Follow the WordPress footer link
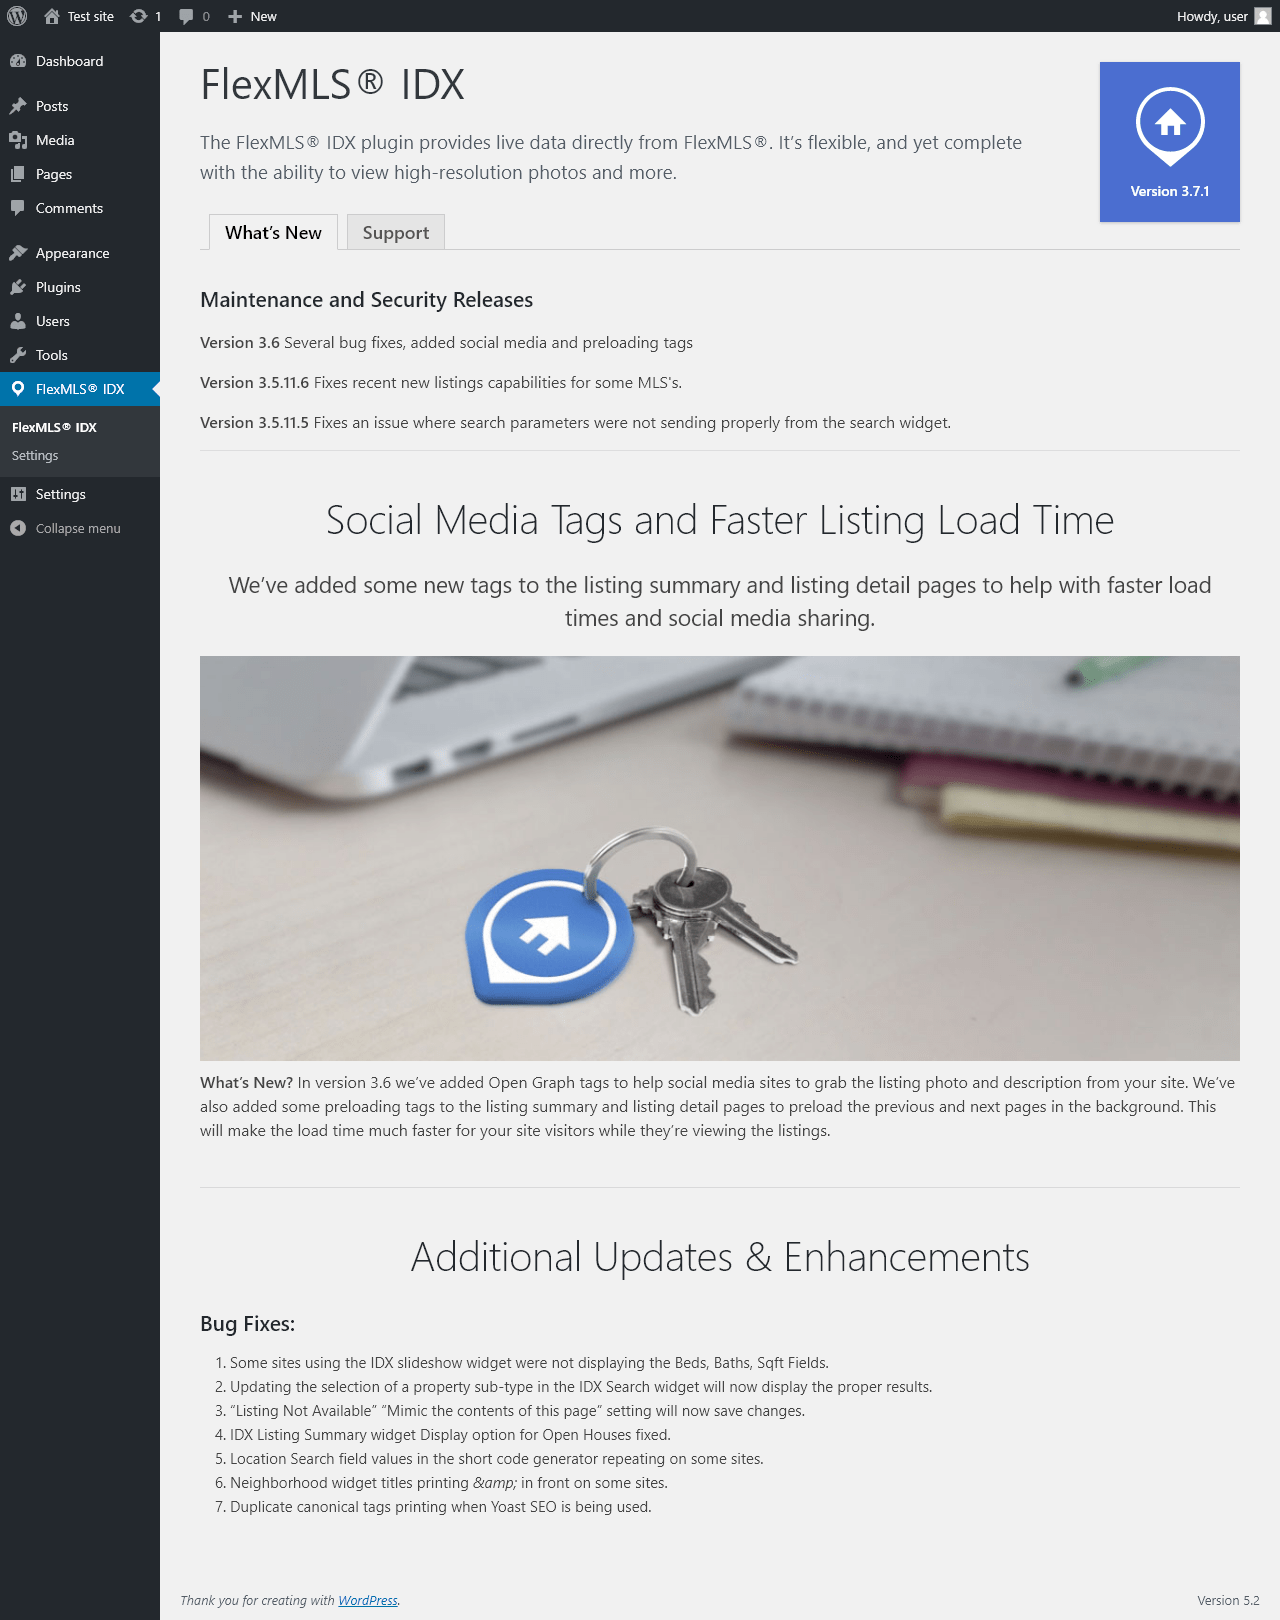Viewport: 1280px width, 1620px height. tap(368, 1600)
